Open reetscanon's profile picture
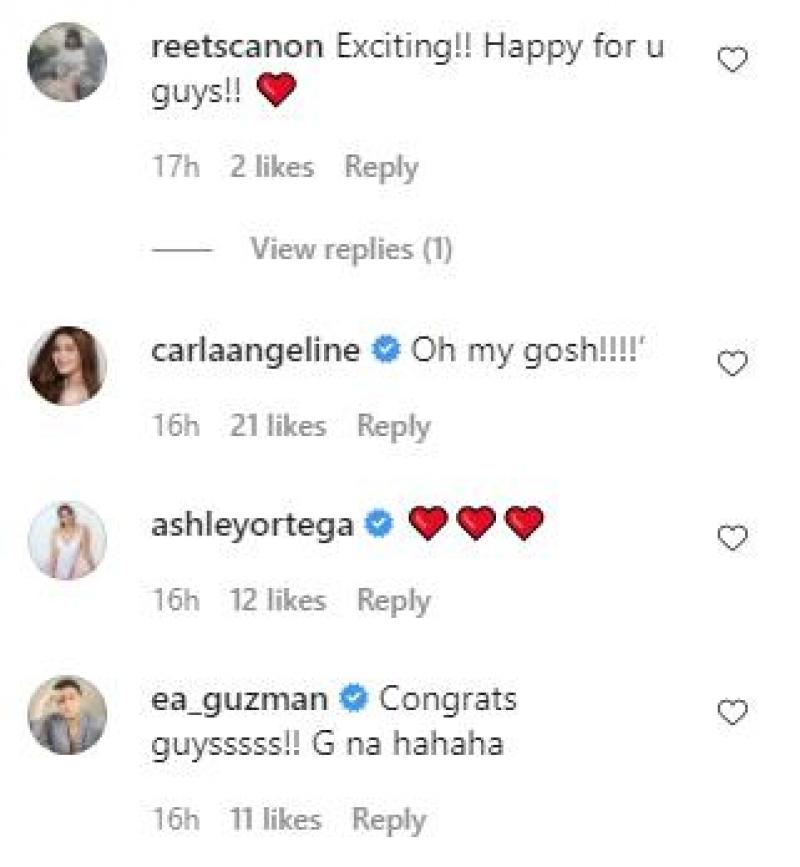 (67, 62)
